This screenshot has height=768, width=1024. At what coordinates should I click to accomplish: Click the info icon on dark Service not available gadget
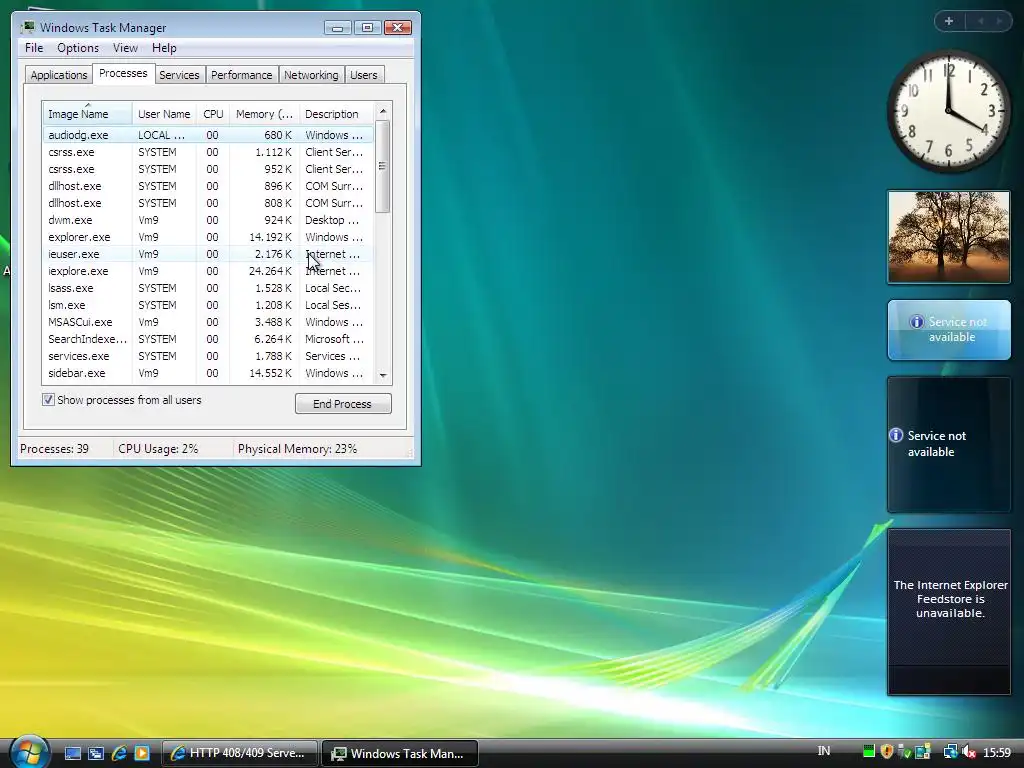896,435
